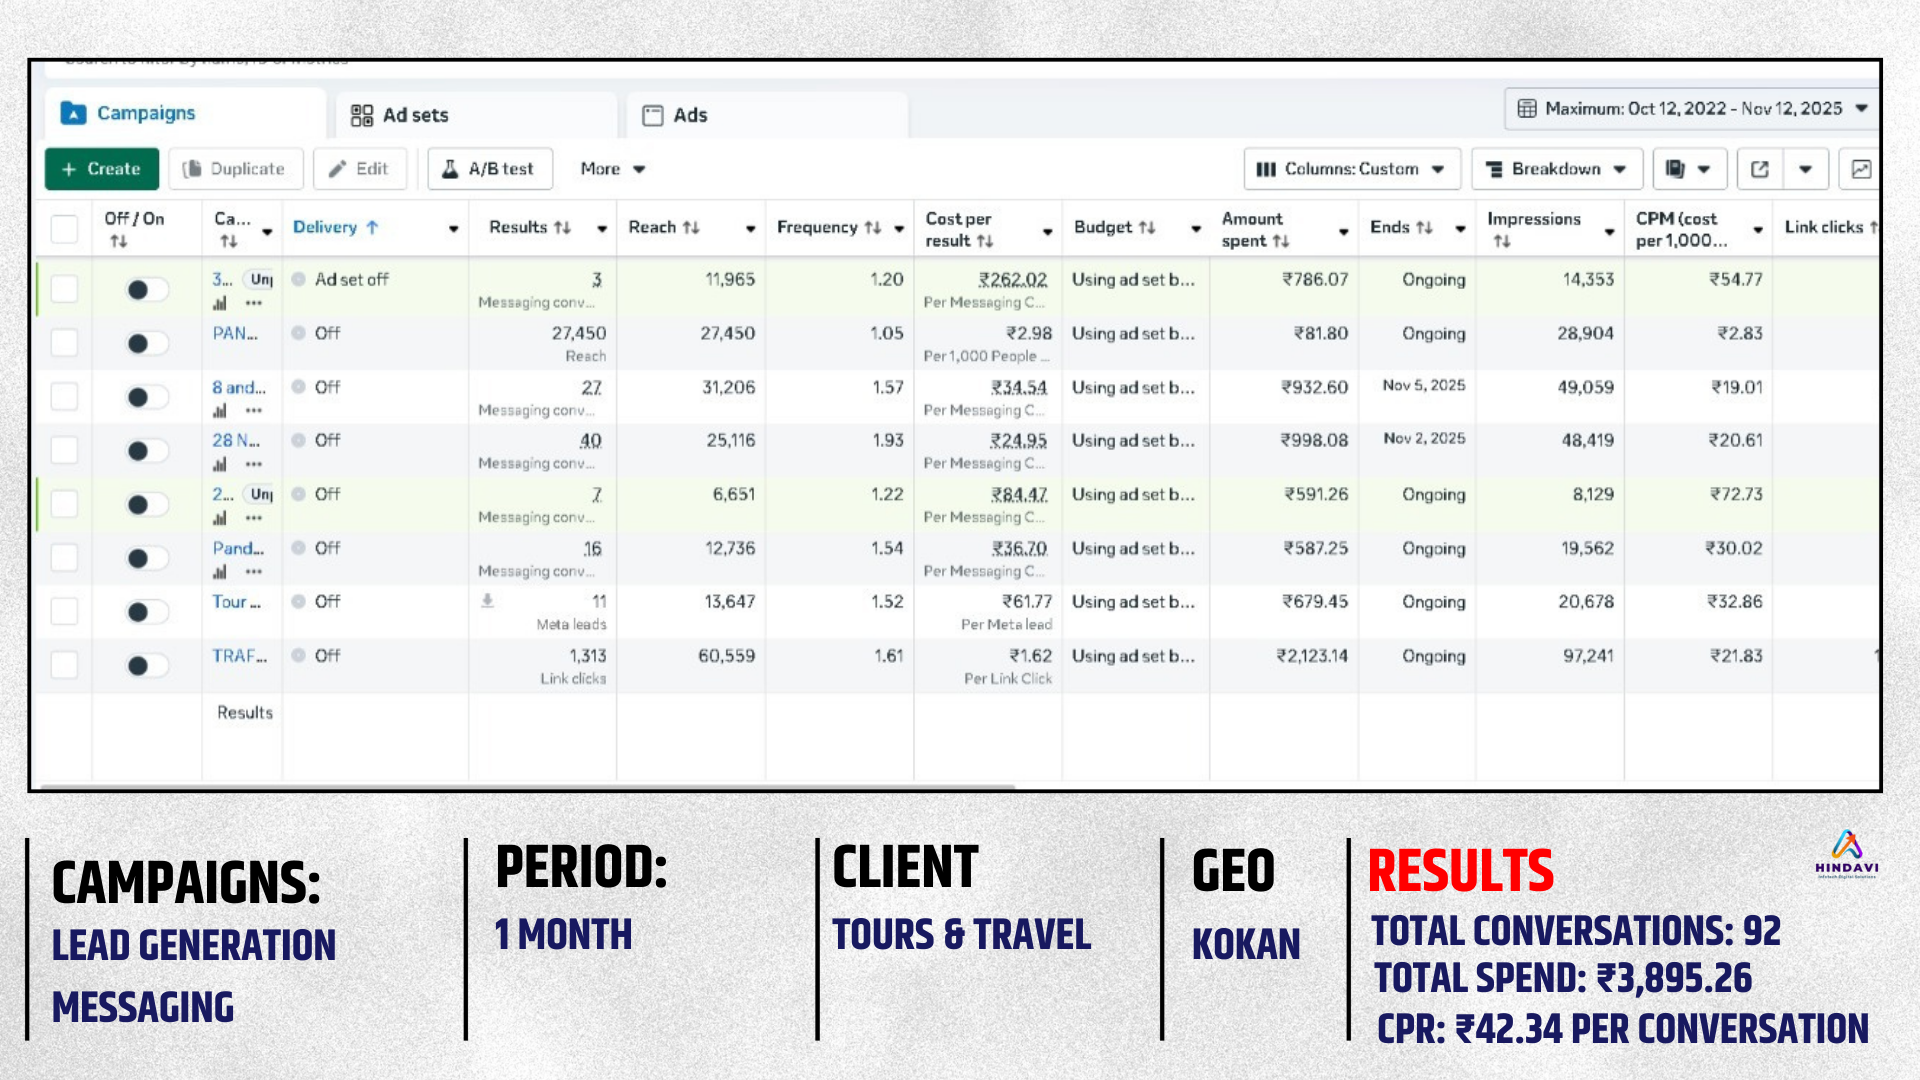Click the export share icon
Viewport: 1920px width, 1080px height.
coord(1760,169)
